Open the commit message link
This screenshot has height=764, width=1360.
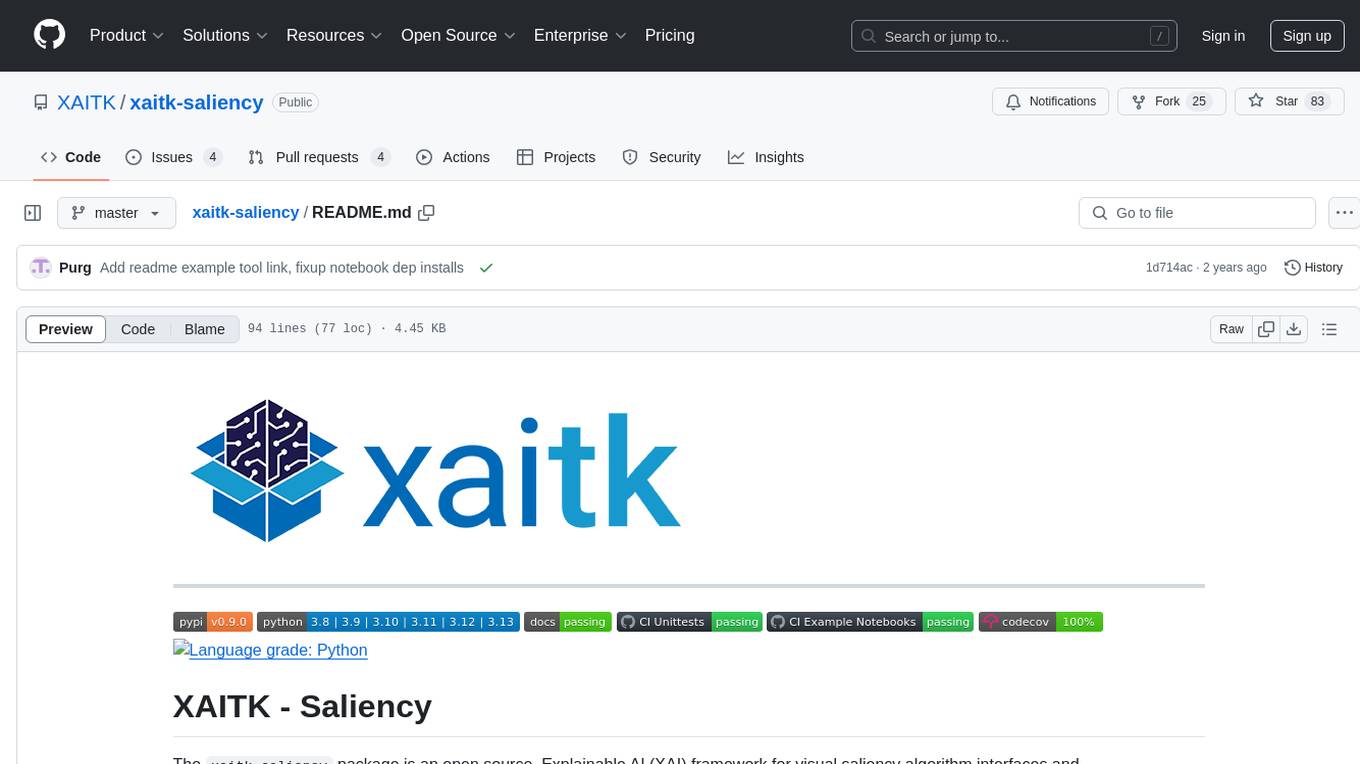282,268
